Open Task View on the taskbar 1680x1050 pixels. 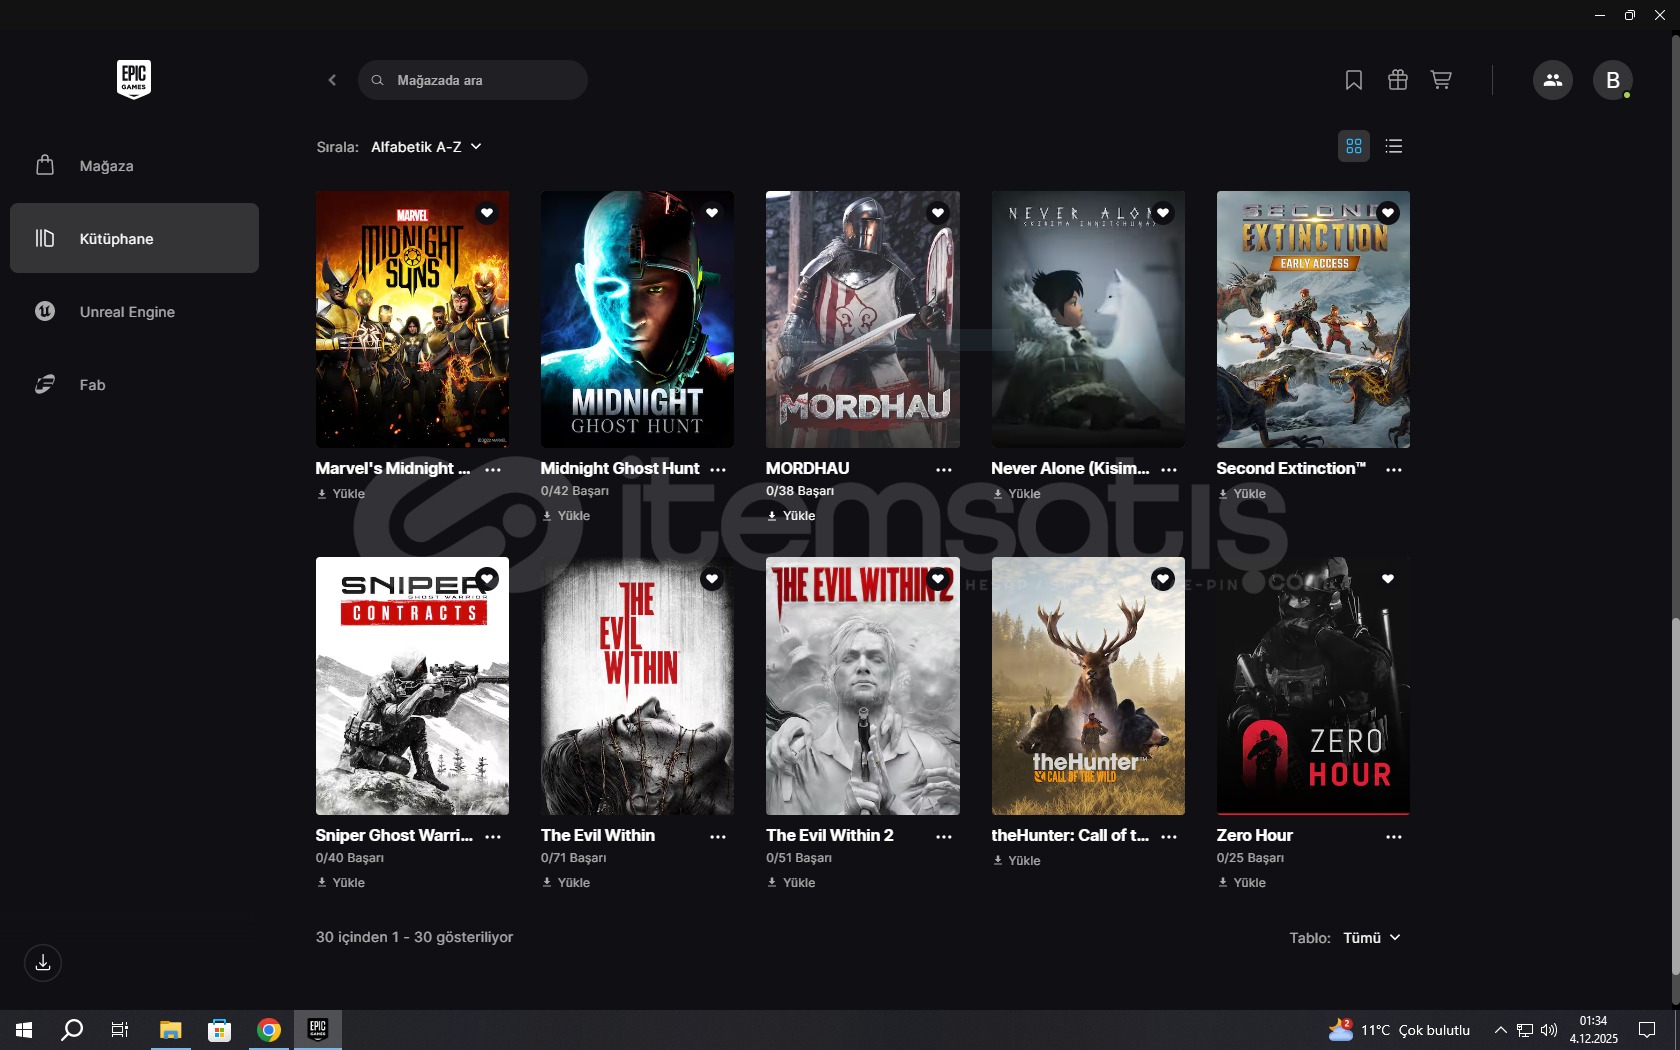(120, 1030)
